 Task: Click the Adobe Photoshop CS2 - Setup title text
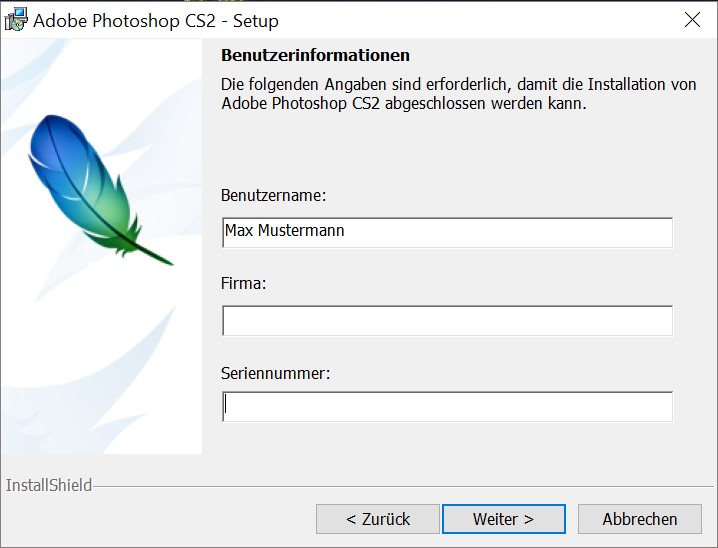156,21
